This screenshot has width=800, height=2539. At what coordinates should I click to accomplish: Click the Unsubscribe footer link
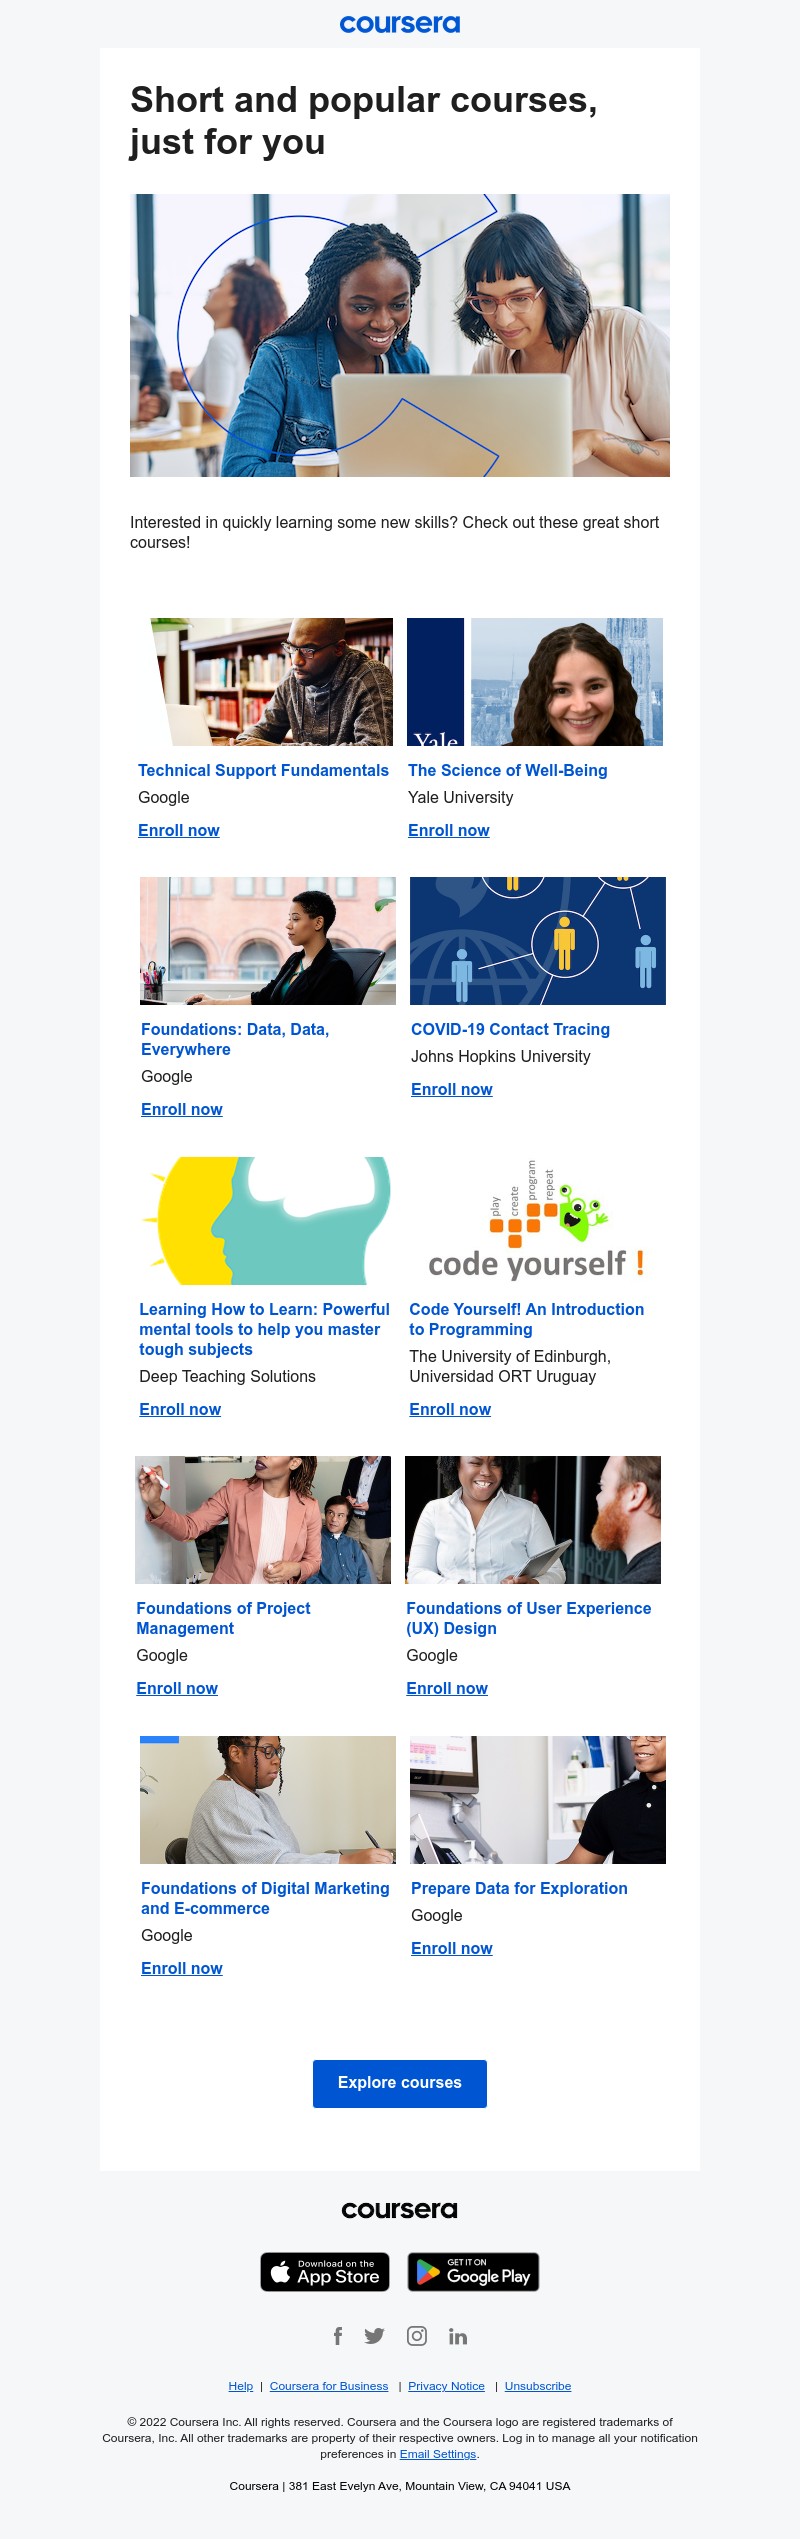[538, 2386]
